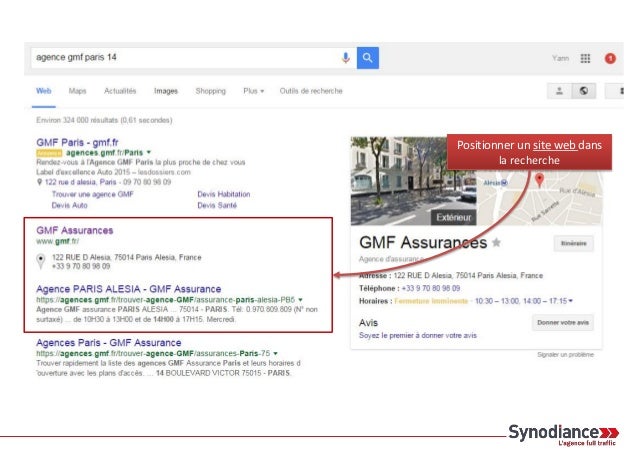Switch to the Actualités tab
Image resolution: width=638 pixels, height=463 pixels.
tap(120, 91)
